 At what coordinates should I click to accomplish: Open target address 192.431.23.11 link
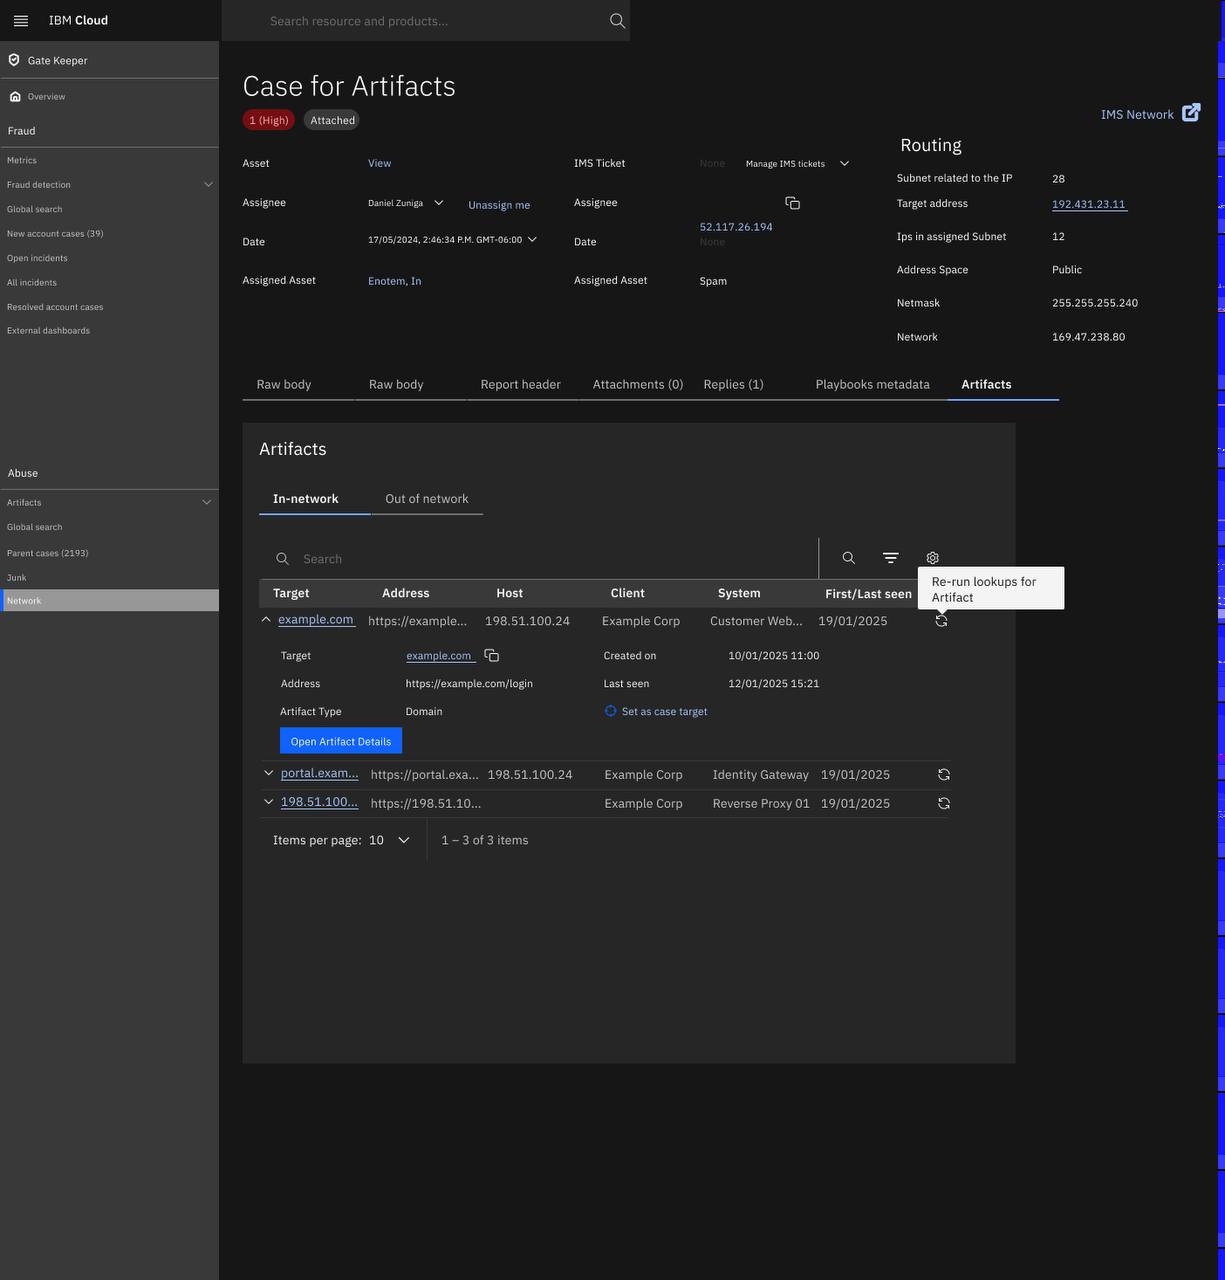pos(1089,204)
